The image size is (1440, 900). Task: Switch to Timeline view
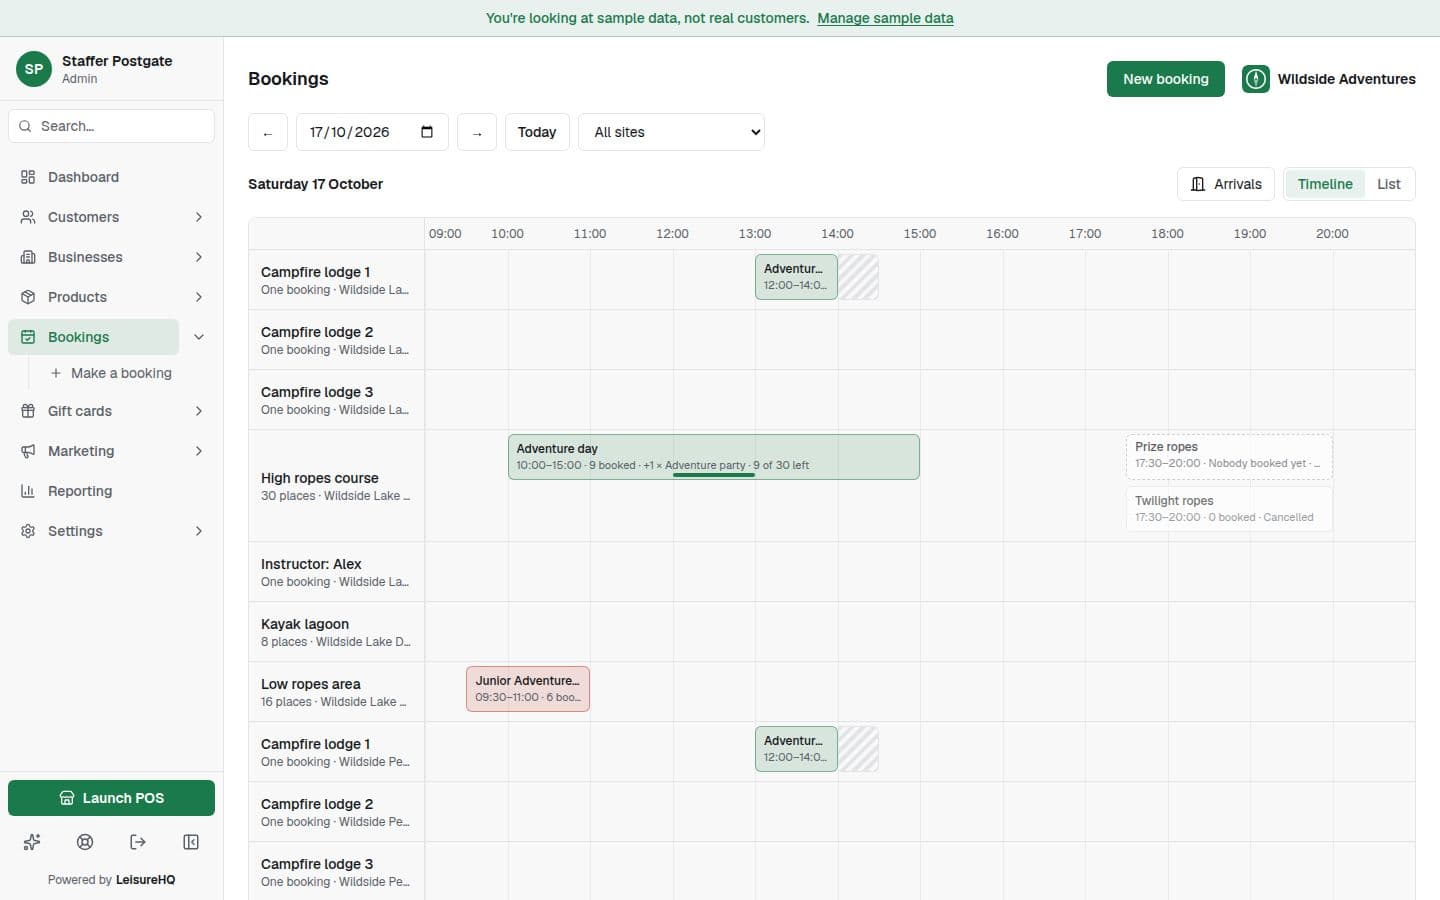click(x=1325, y=184)
